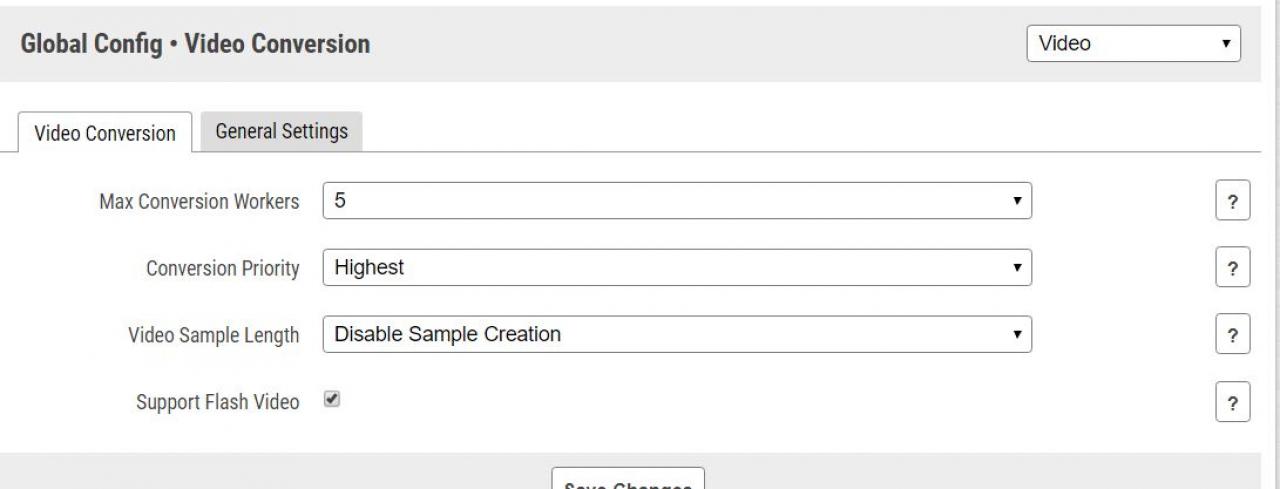
Task: Click the arrow on the Highest priority selector
Action: click(x=1016, y=268)
